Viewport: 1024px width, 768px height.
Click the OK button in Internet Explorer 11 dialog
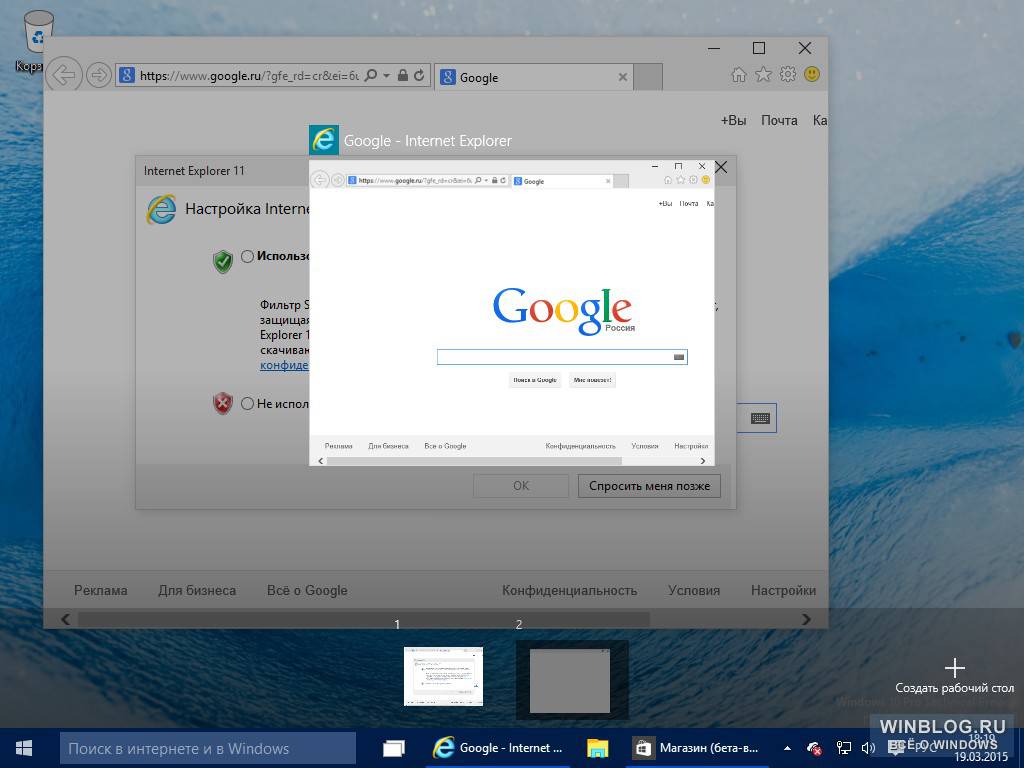[x=520, y=486]
